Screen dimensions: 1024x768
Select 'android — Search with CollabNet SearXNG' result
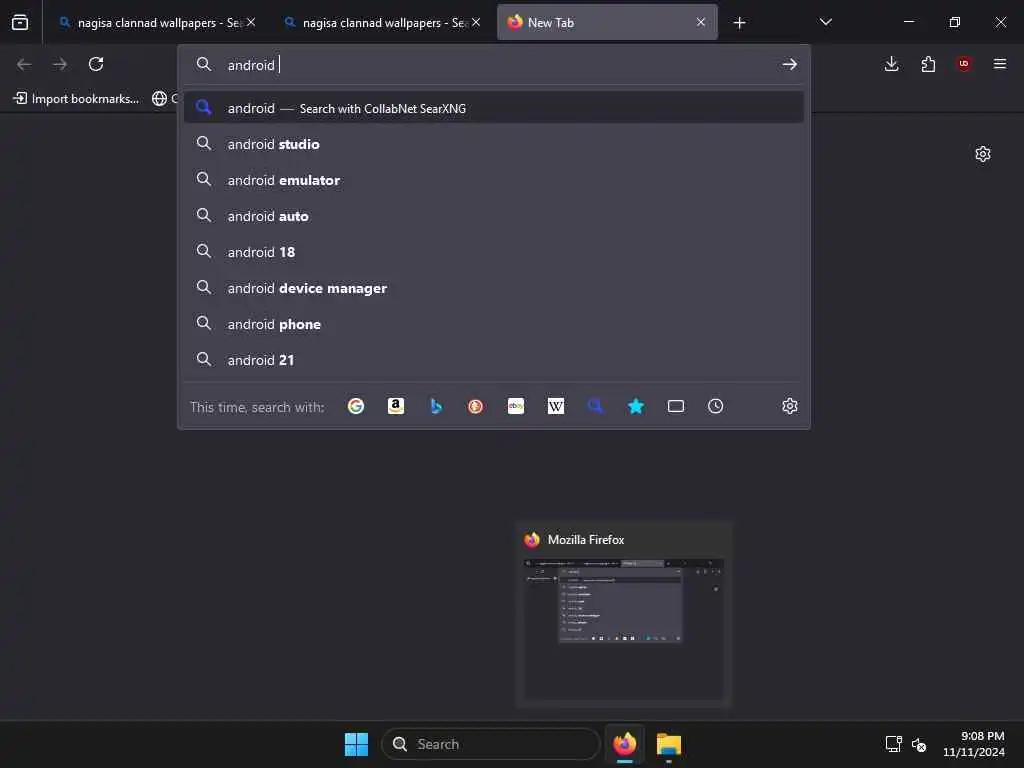pos(494,108)
